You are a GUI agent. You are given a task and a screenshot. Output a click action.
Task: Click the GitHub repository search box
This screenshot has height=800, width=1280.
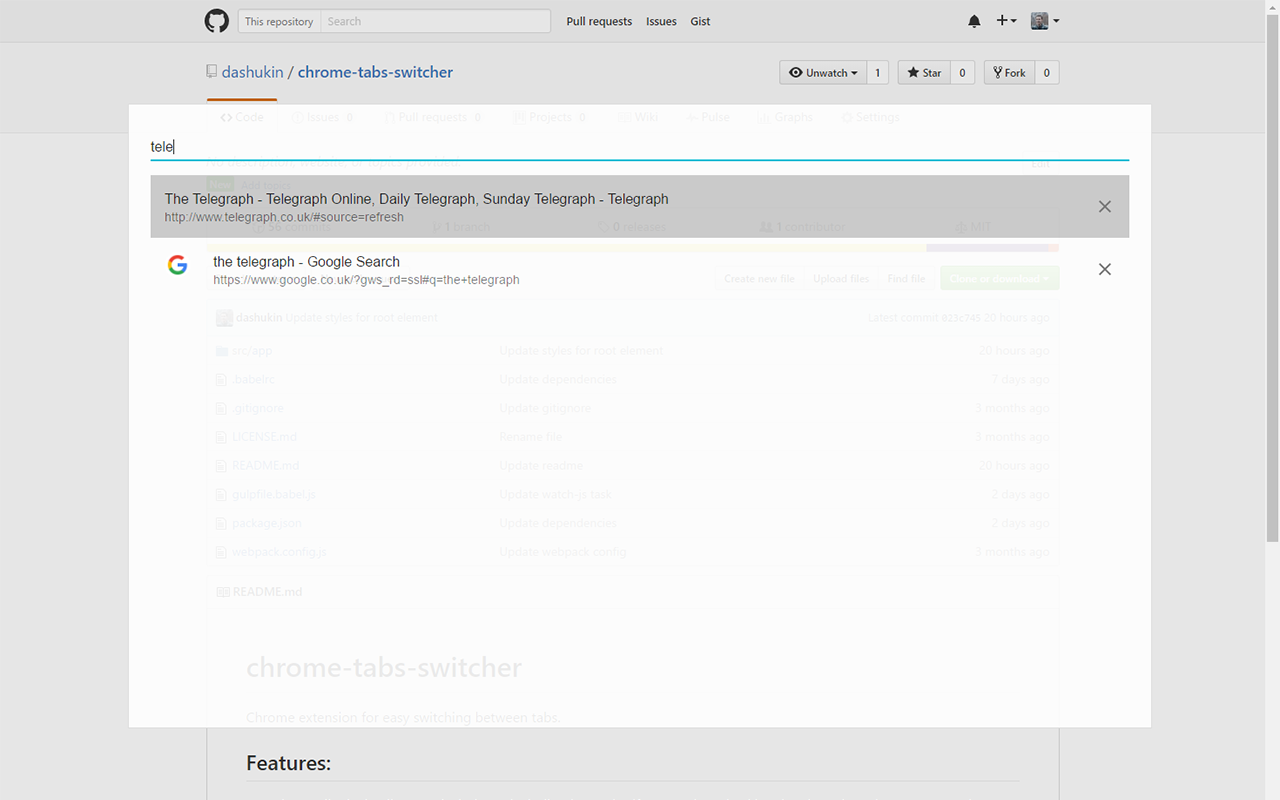tap(435, 21)
